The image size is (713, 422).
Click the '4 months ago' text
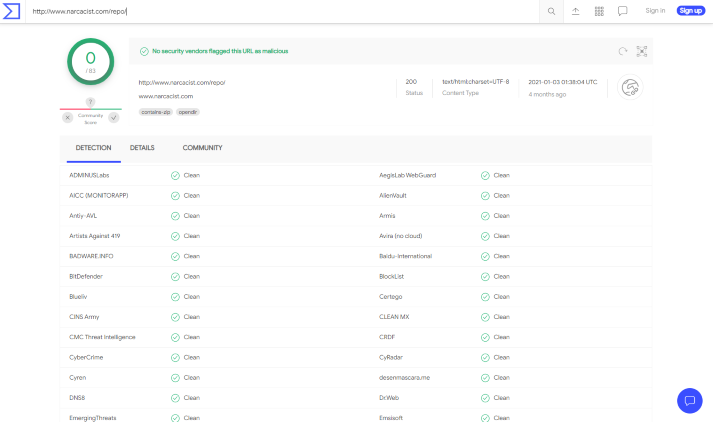coord(547,95)
